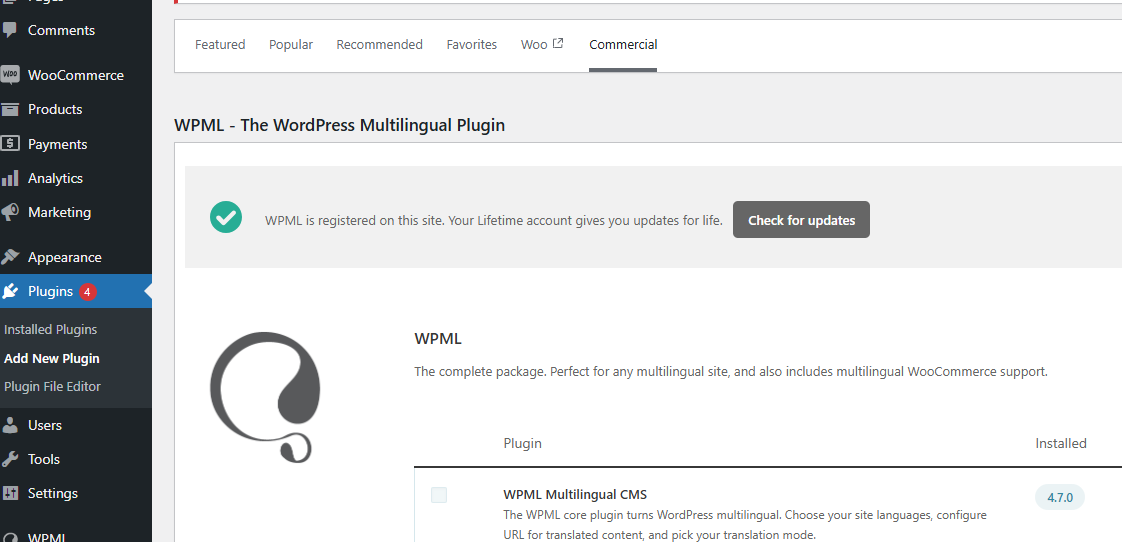Go to the Payments menu
1122x542 pixels.
pyautogui.click(x=57, y=144)
